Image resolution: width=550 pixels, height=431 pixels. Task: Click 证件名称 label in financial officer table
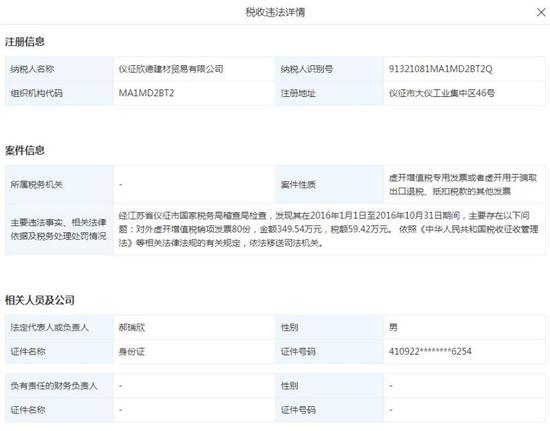tap(59, 410)
